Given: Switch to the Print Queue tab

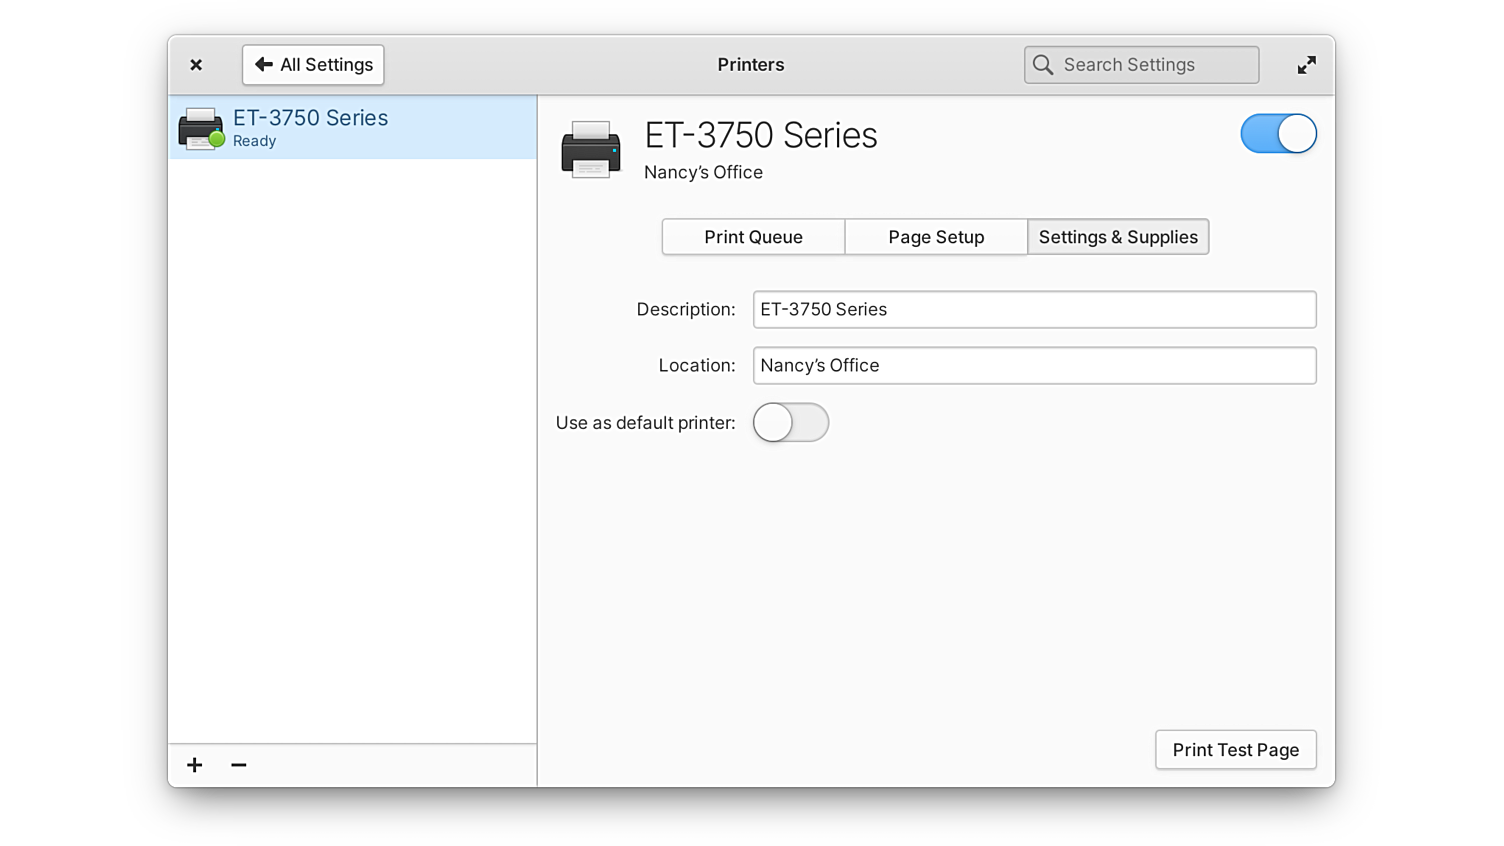Looking at the screenshot, I should coord(753,237).
